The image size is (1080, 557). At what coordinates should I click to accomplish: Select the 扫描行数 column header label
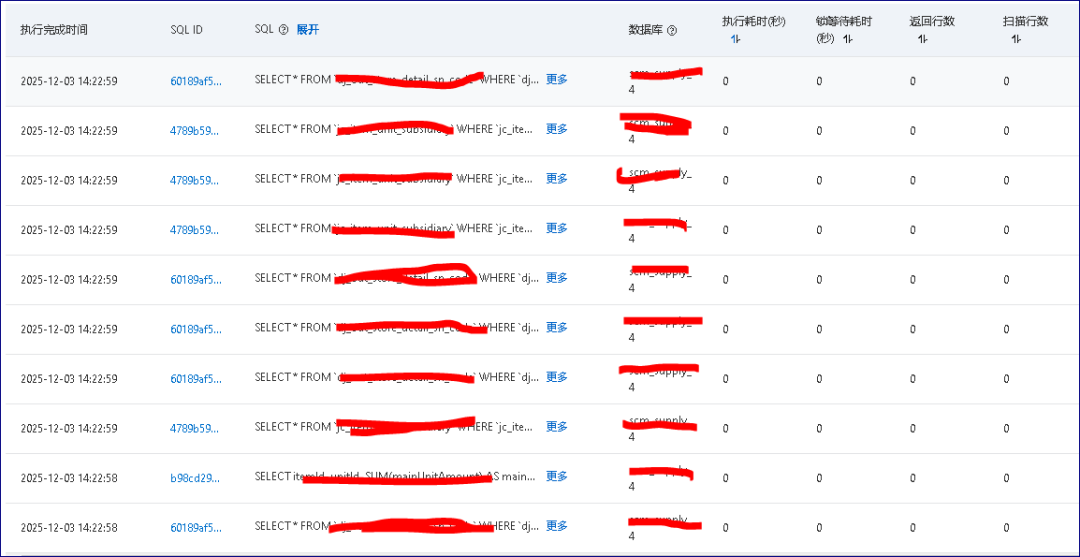point(1026,21)
